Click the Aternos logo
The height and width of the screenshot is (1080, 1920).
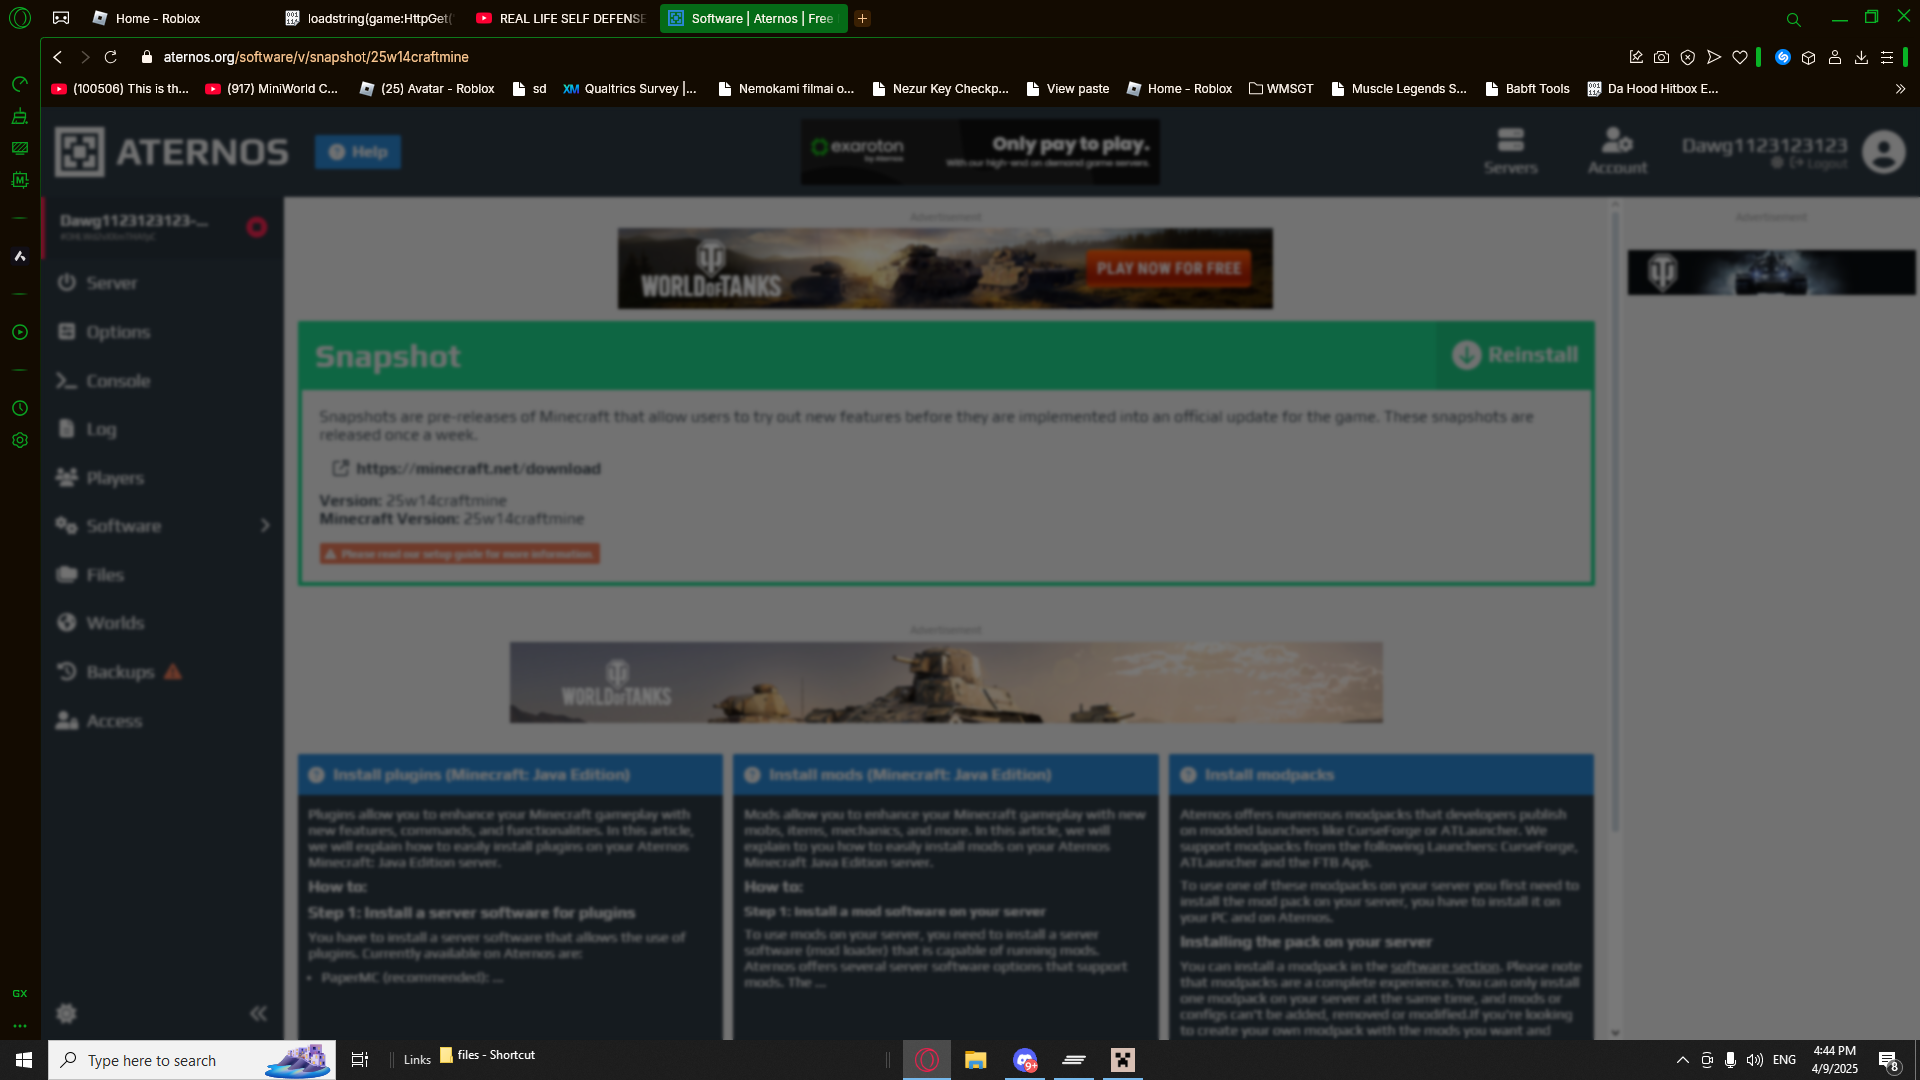tap(171, 152)
